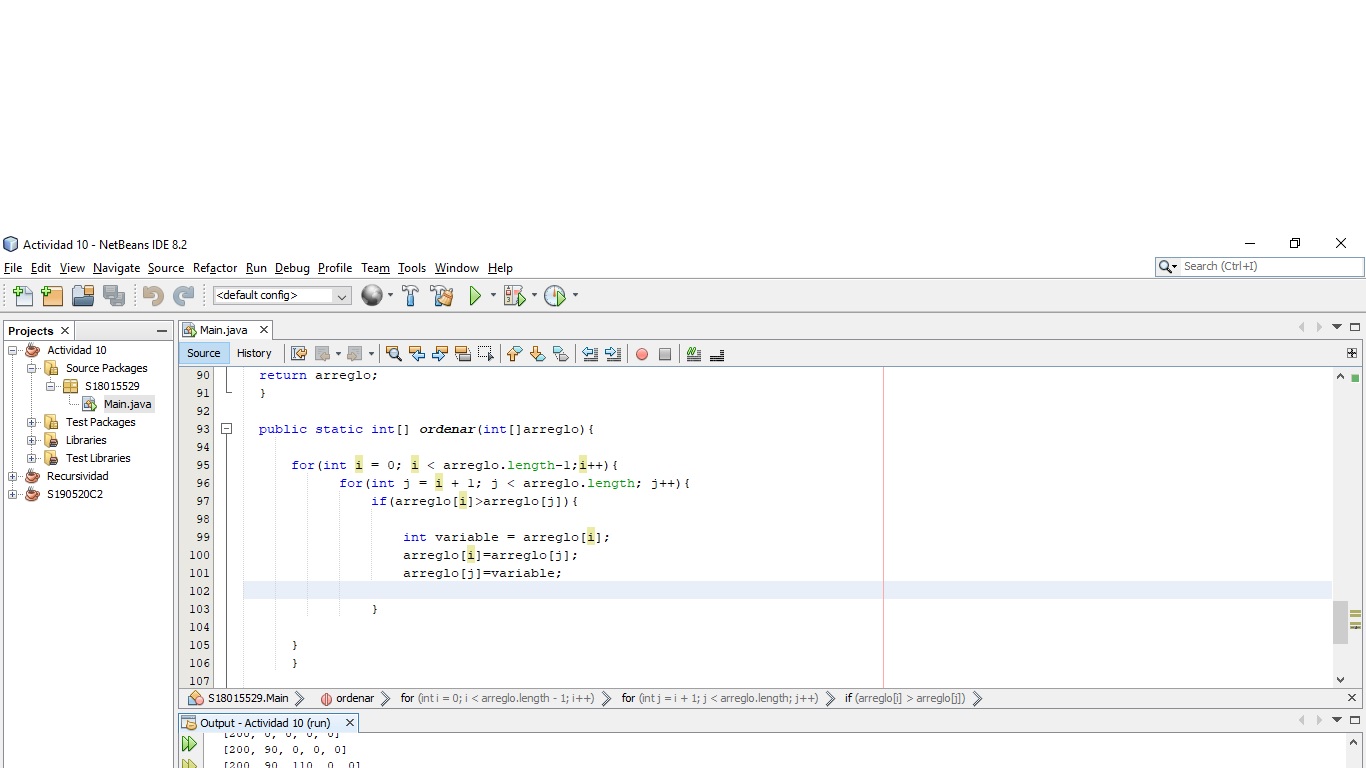Expand the S190520C2 project node
The image size is (1366, 768).
tap(13, 494)
